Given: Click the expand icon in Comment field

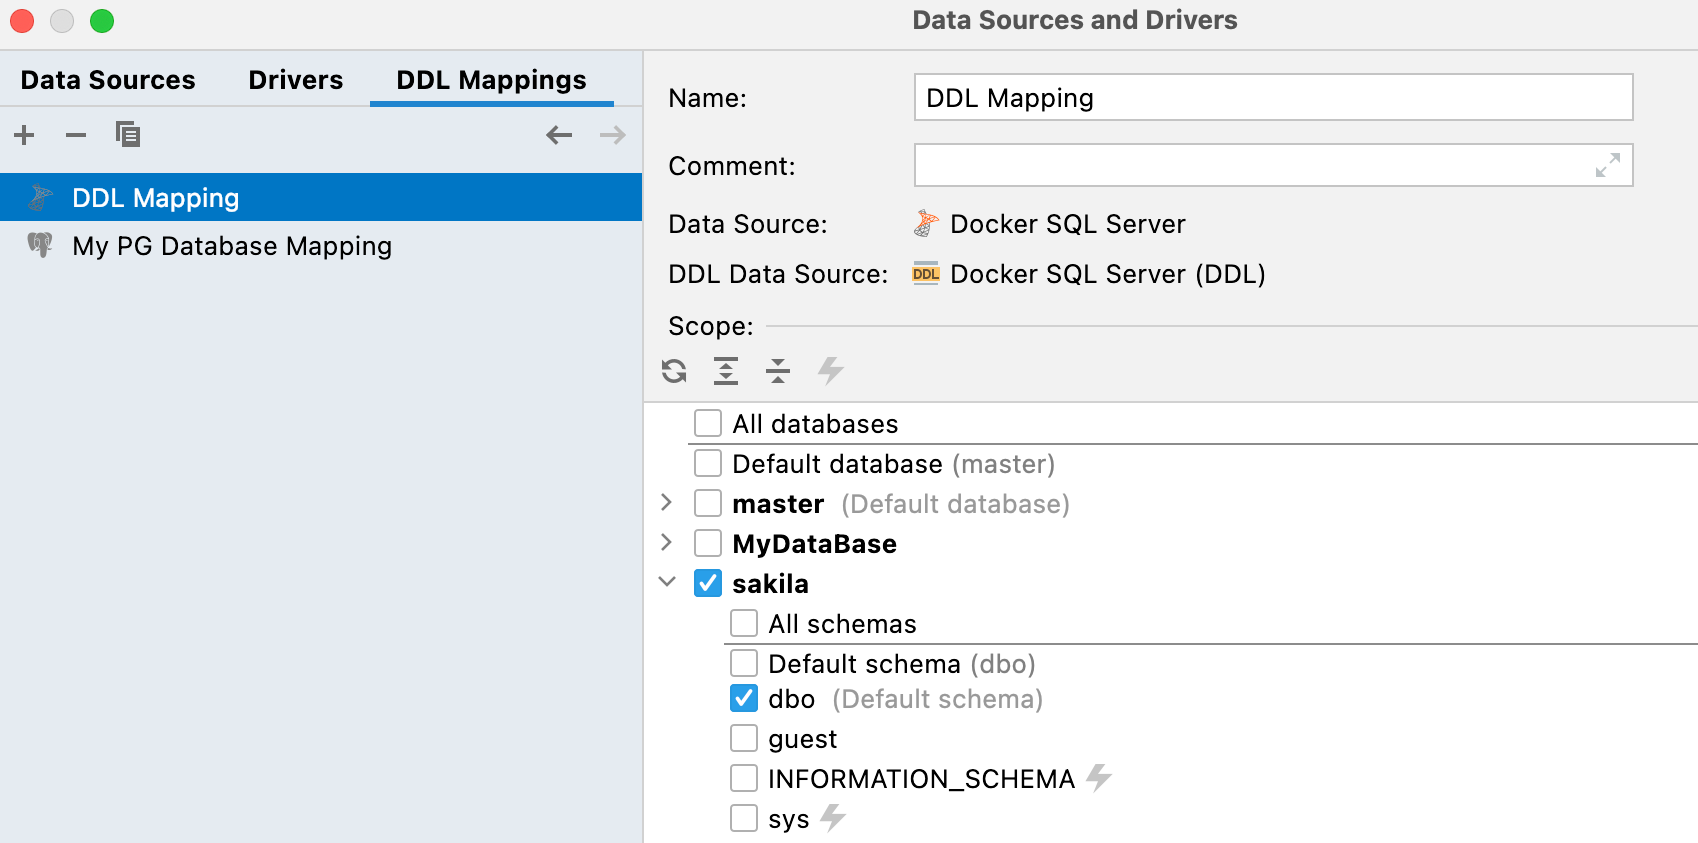Looking at the screenshot, I should (x=1607, y=166).
